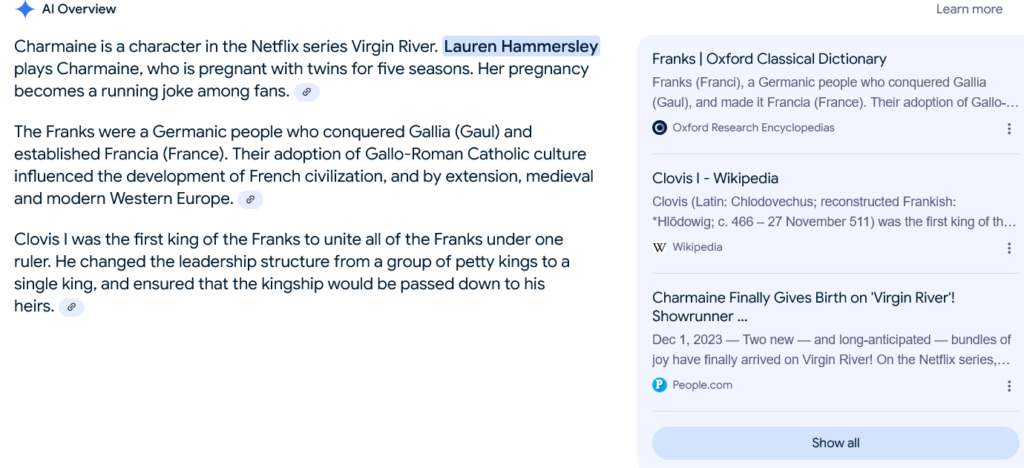Click the People.com favicon icon
The width and height of the screenshot is (1024, 468).
click(659, 385)
